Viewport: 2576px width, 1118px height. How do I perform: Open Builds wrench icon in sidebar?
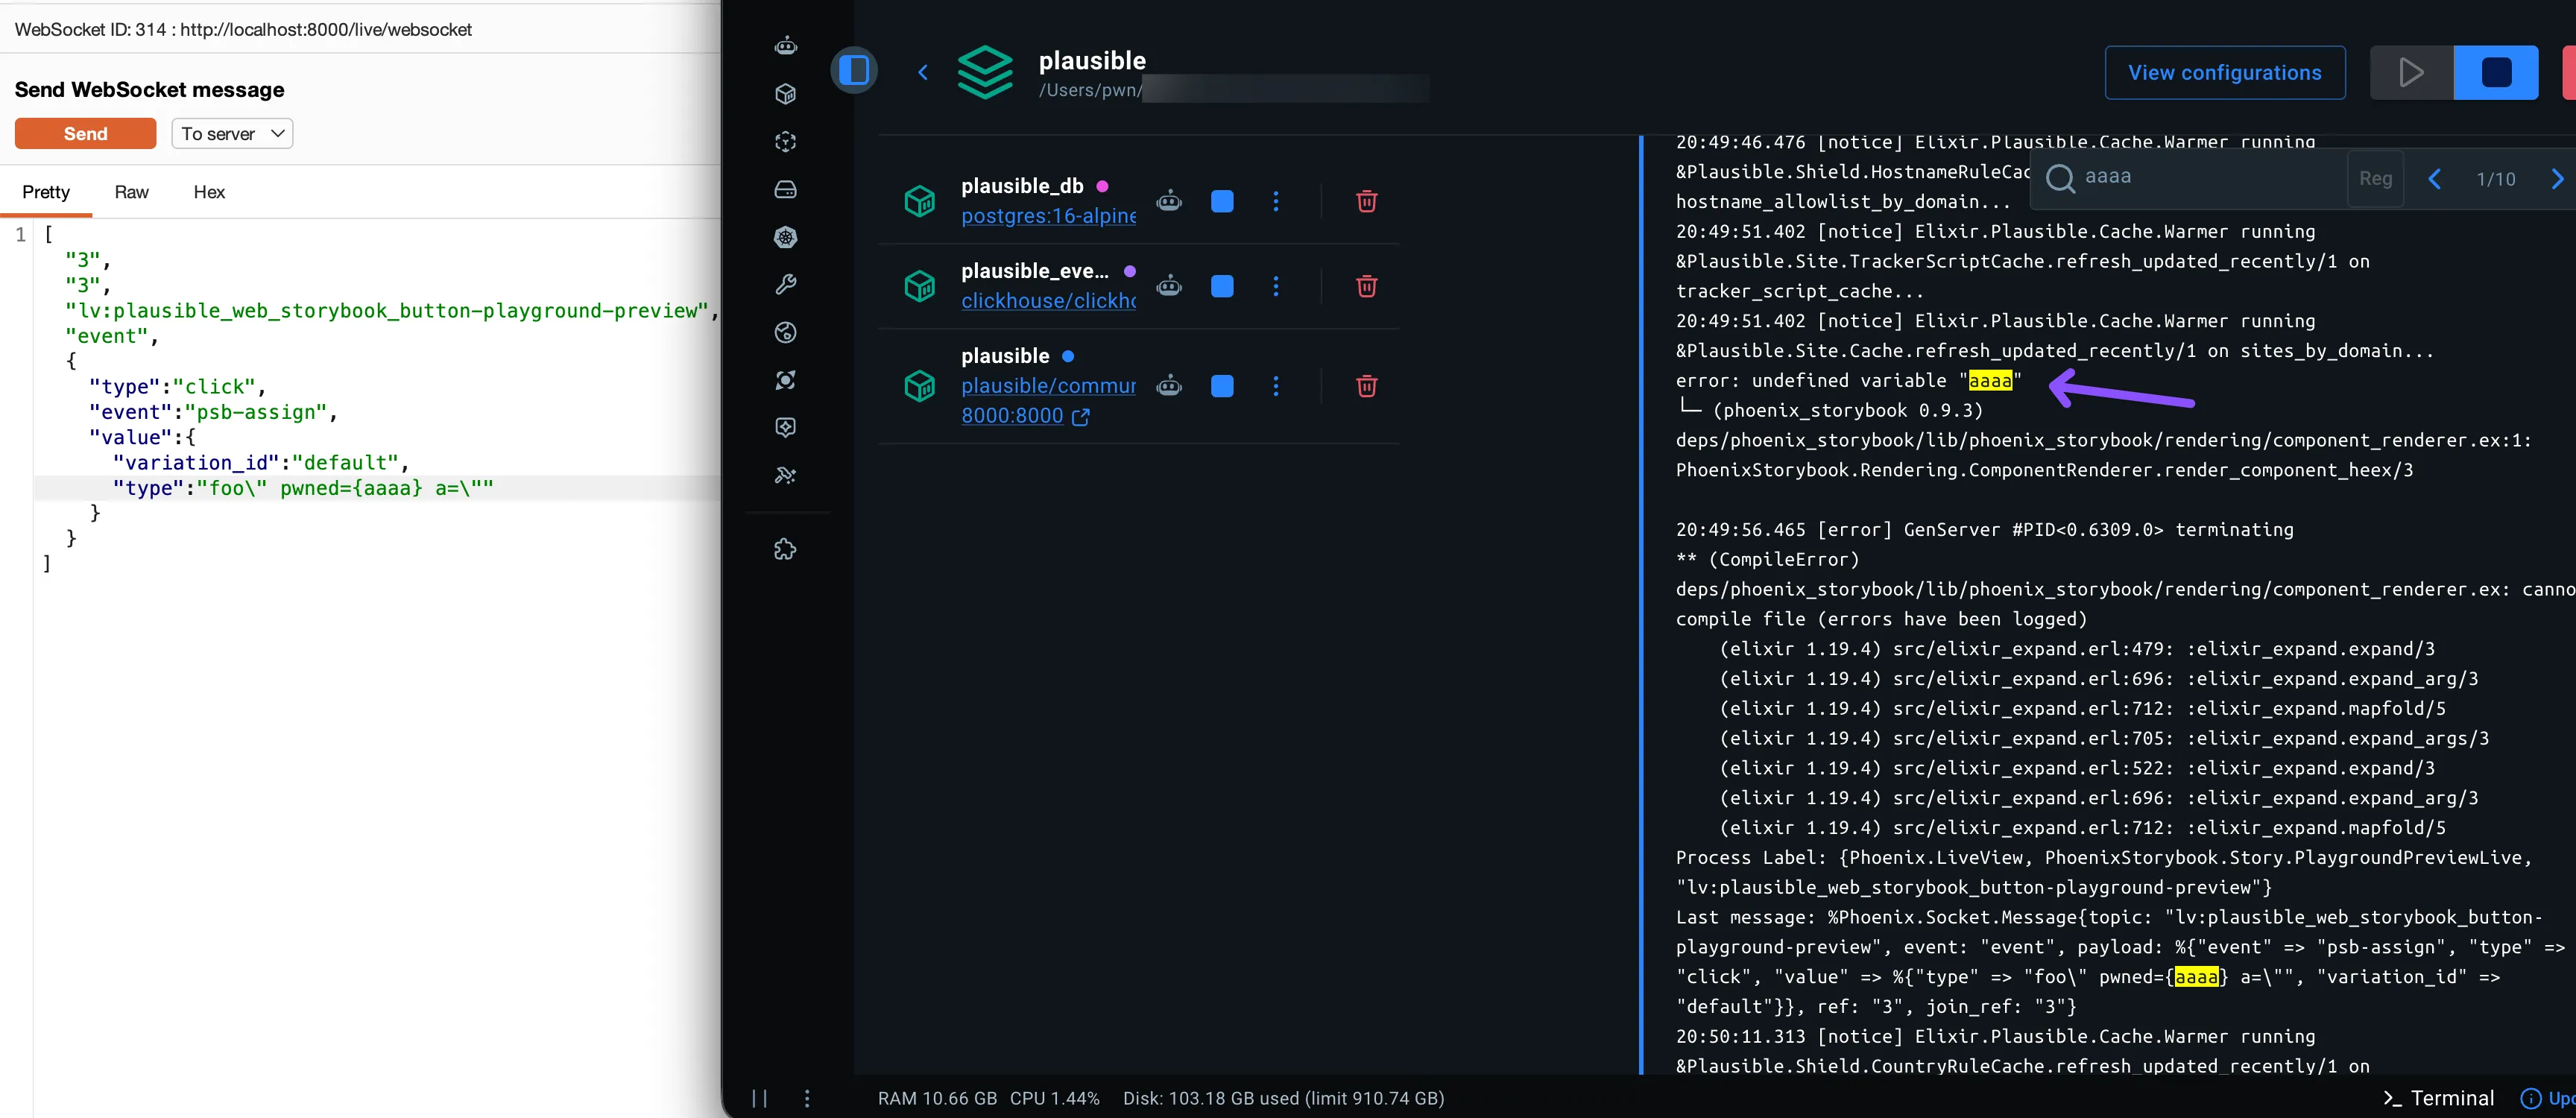coord(786,285)
